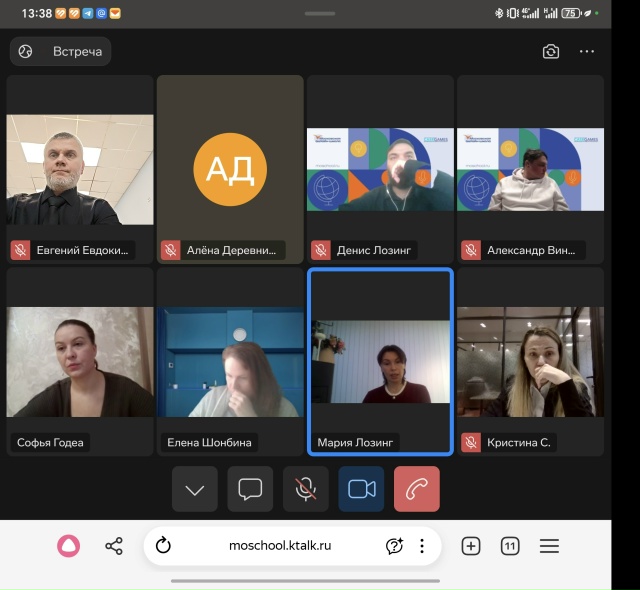Screen dimensions: 640x590
Task: Share the page using the share icon
Action: point(114,546)
